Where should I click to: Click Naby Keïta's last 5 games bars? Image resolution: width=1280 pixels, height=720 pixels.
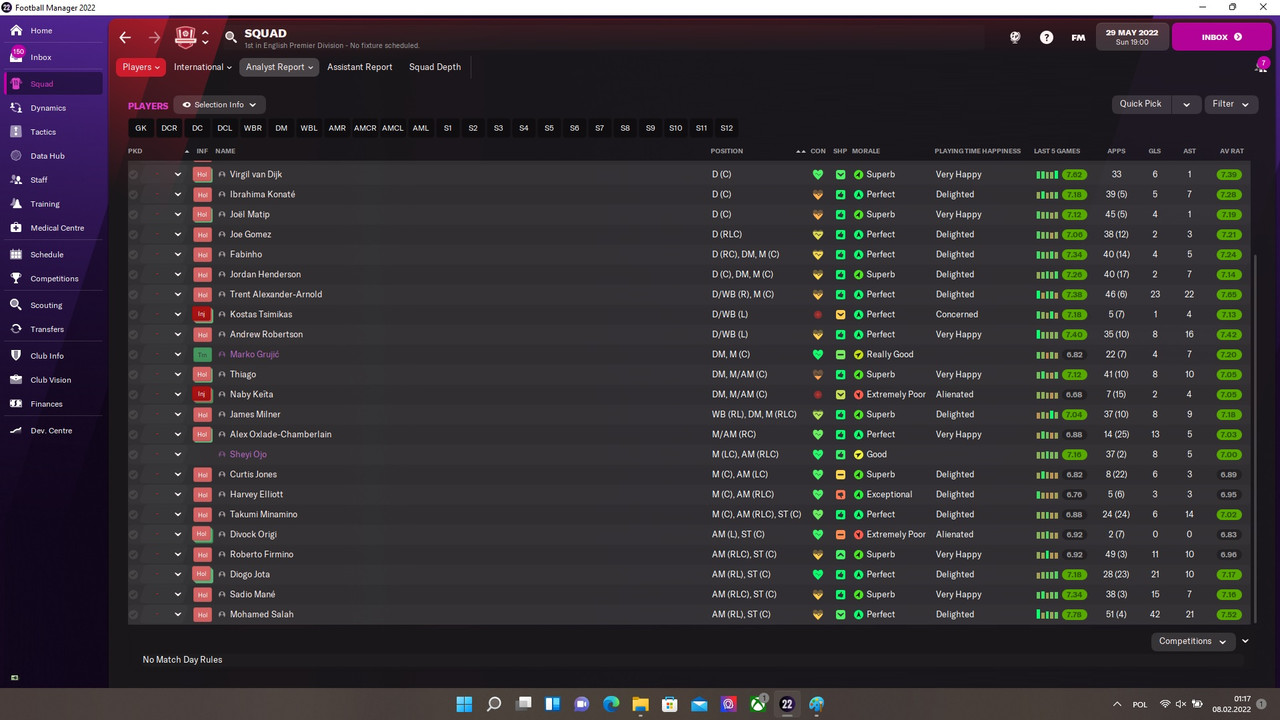tap(1047, 394)
